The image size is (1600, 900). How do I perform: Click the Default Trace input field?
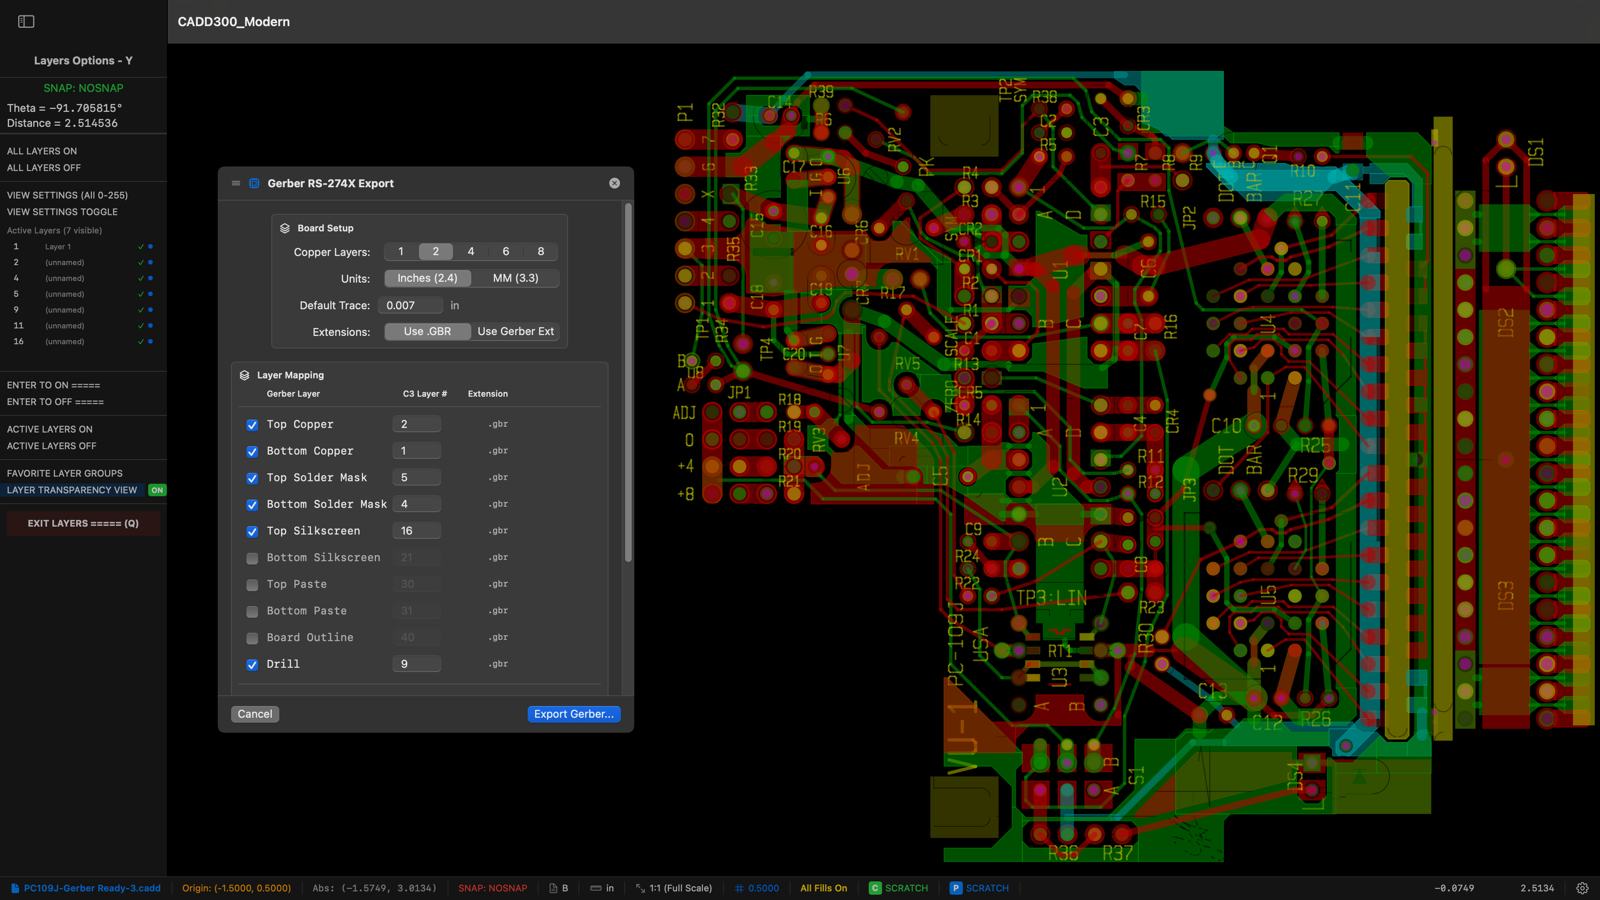tap(413, 305)
